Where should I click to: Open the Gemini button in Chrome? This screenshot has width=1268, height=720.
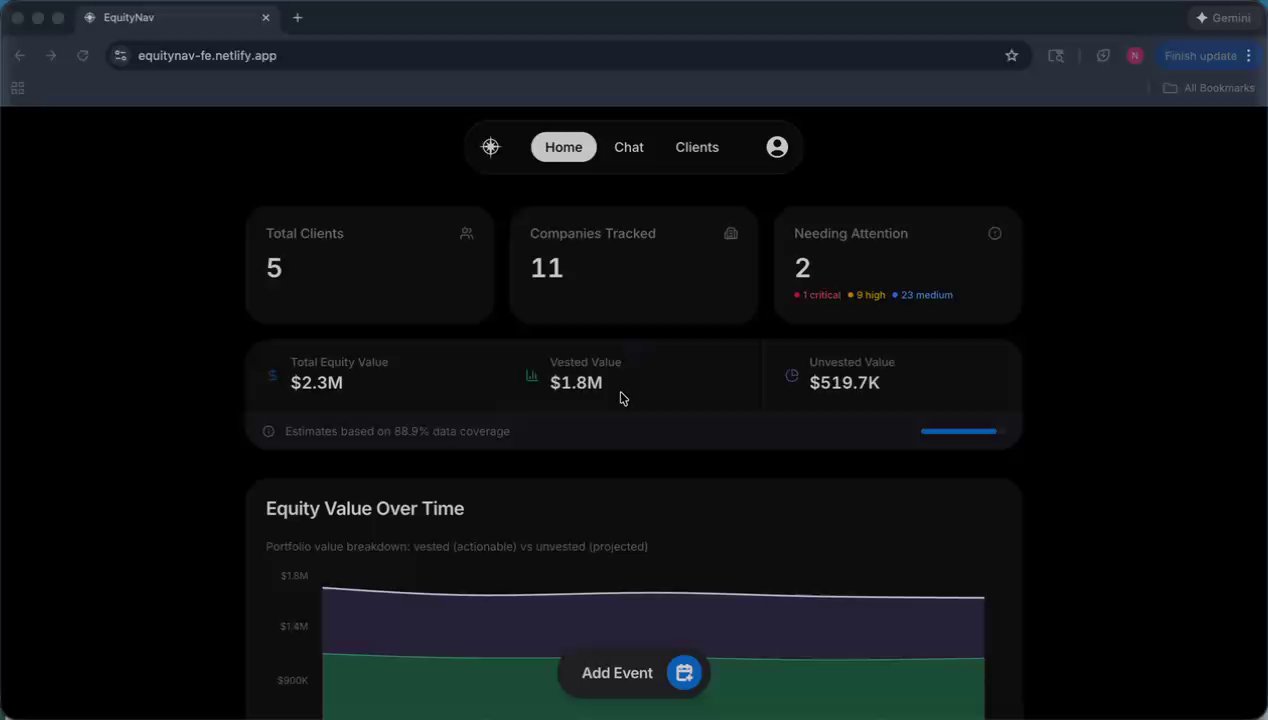click(1223, 18)
